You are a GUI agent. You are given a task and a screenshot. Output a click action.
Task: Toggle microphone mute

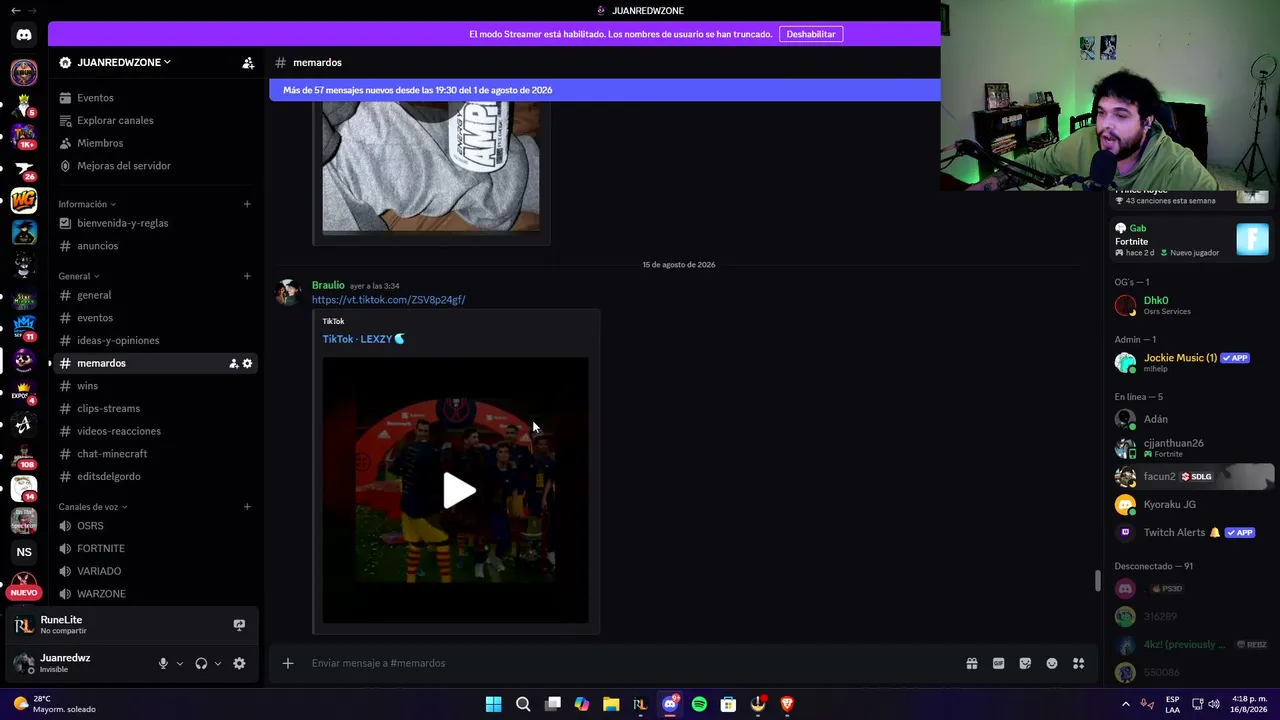click(163, 663)
